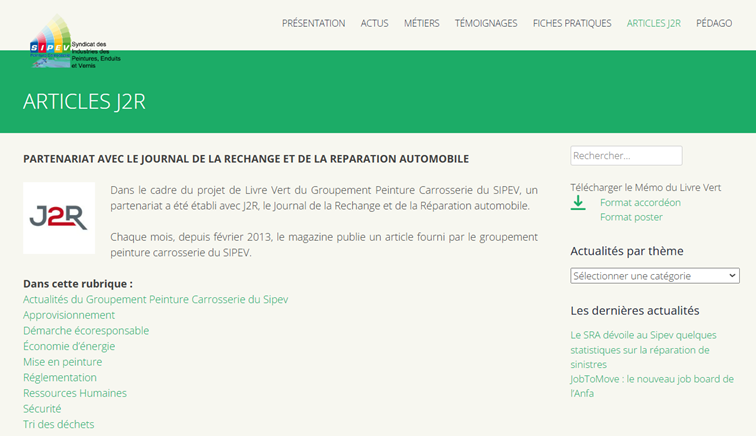
Task: Select FICHES PRATIQUES in the navigation
Action: point(572,23)
